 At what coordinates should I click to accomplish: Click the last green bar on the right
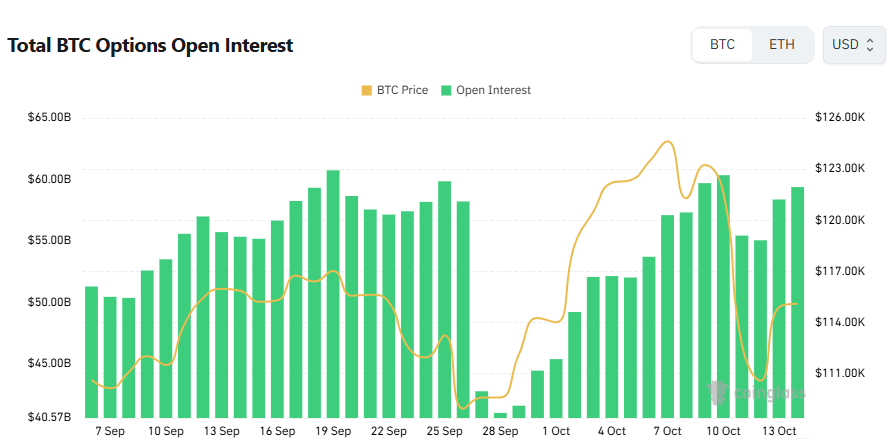[x=797, y=302]
